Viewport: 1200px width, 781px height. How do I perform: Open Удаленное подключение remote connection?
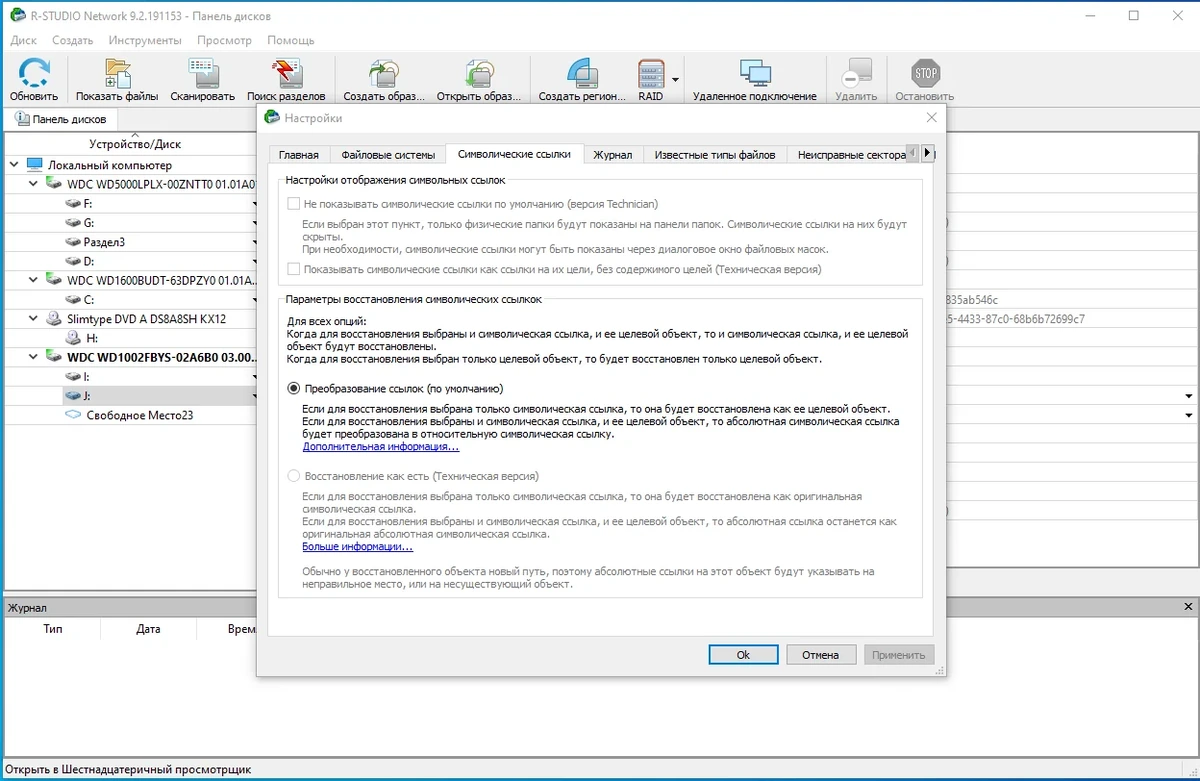pos(755,73)
